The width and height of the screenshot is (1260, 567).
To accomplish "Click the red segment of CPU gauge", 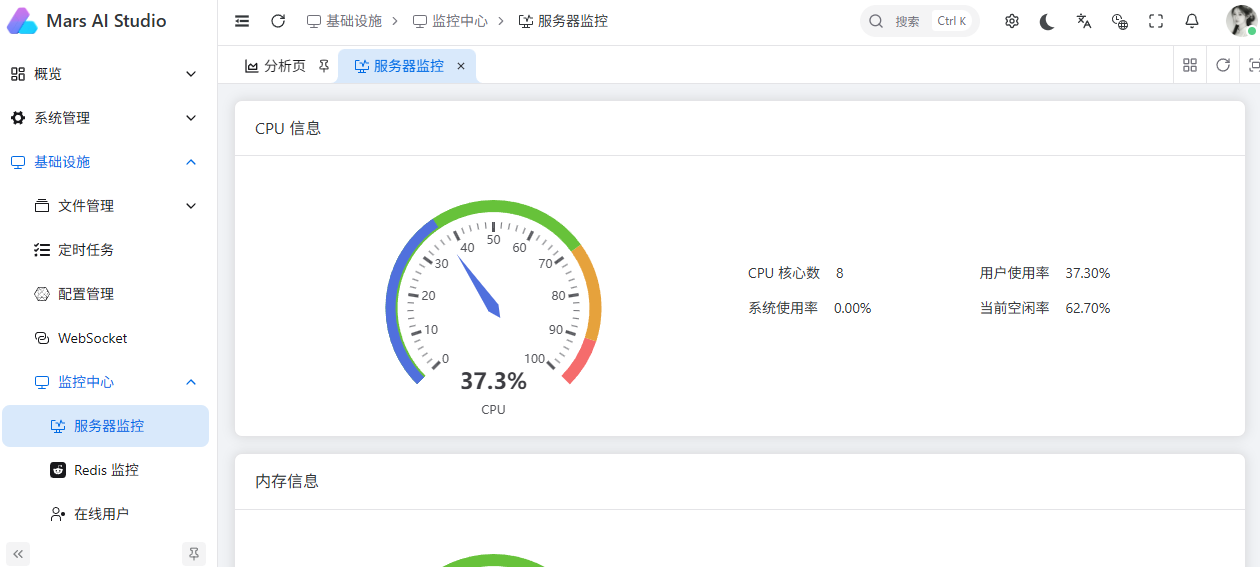I will tap(580, 361).
